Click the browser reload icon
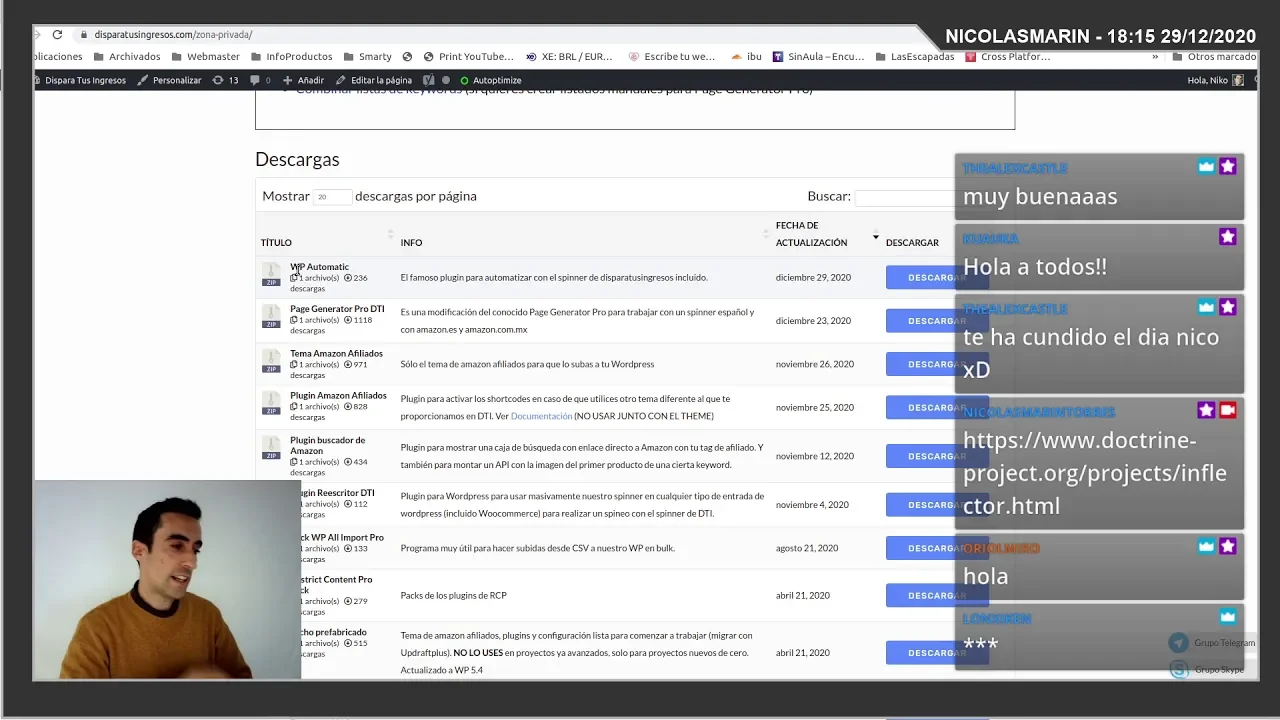This screenshot has height=720, width=1280. pos(57,35)
